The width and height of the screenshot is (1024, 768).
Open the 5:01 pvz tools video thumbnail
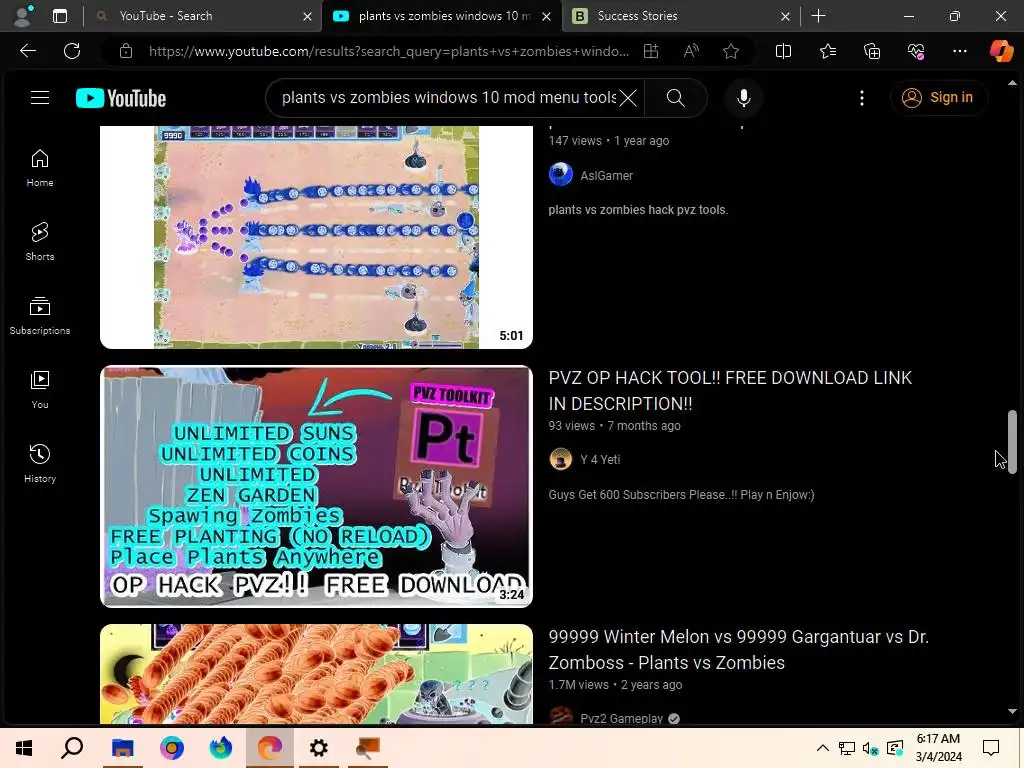(x=316, y=238)
